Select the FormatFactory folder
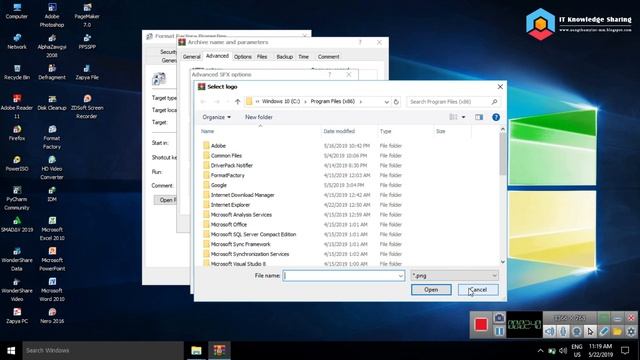Viewport: 640px width, 360px height. click(227, 175)
